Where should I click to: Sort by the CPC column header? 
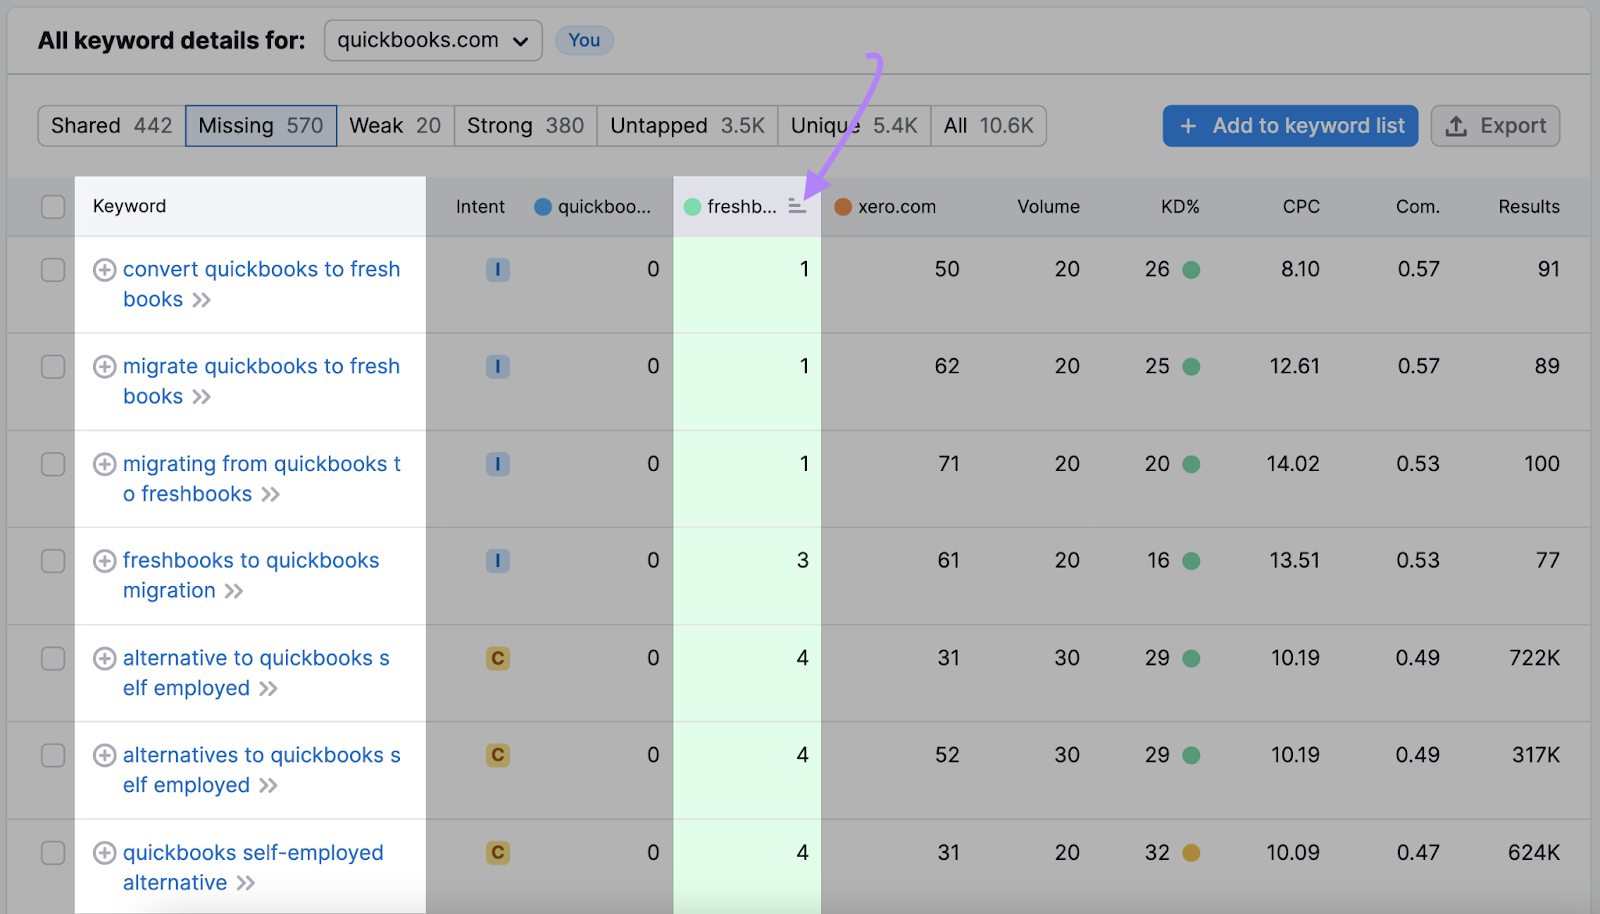click(x=1301, y=207)
